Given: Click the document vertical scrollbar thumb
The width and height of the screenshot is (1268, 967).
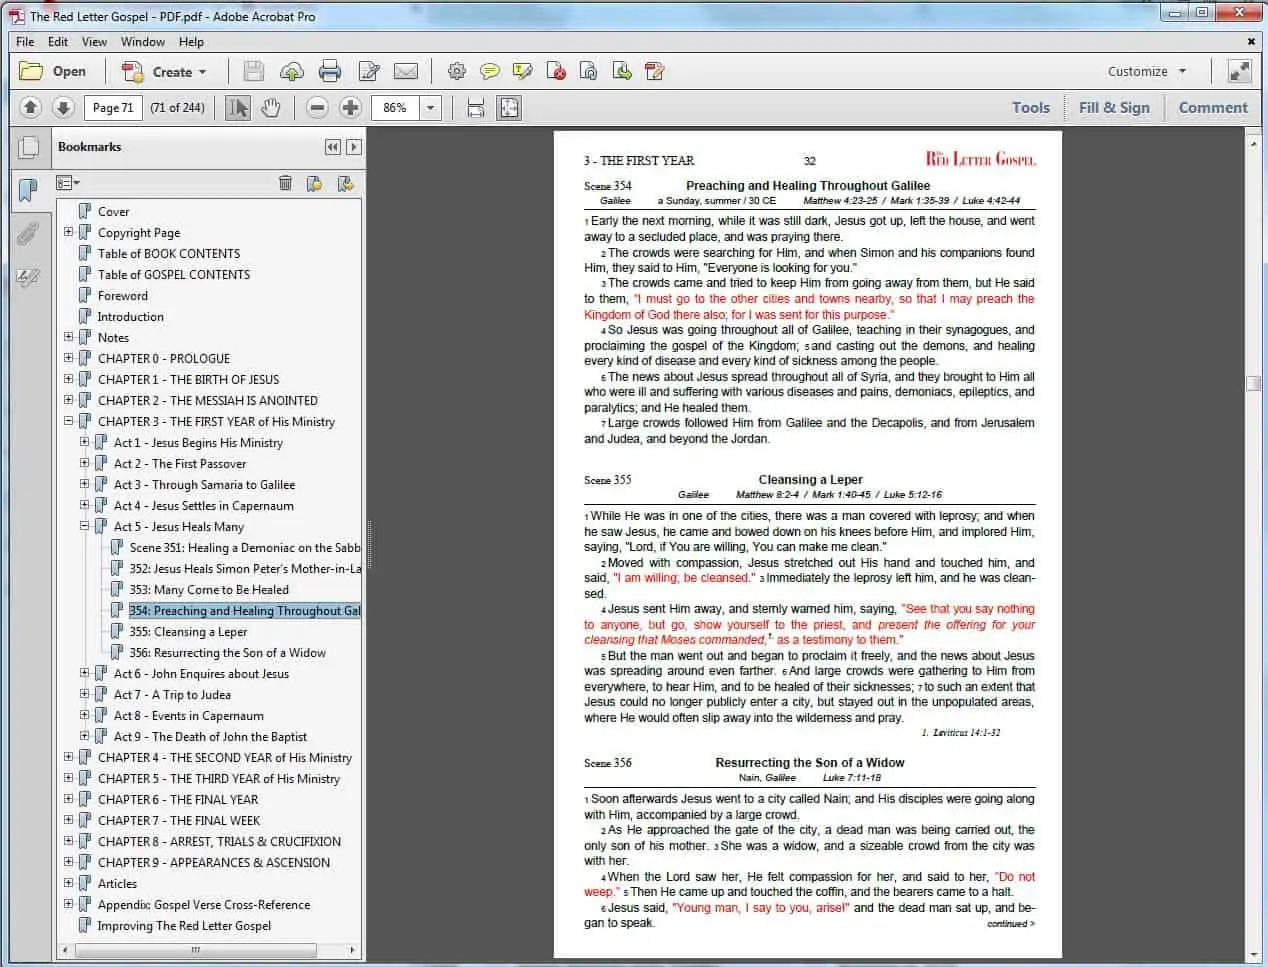Looking at the screenshot, I should 1253,383.
